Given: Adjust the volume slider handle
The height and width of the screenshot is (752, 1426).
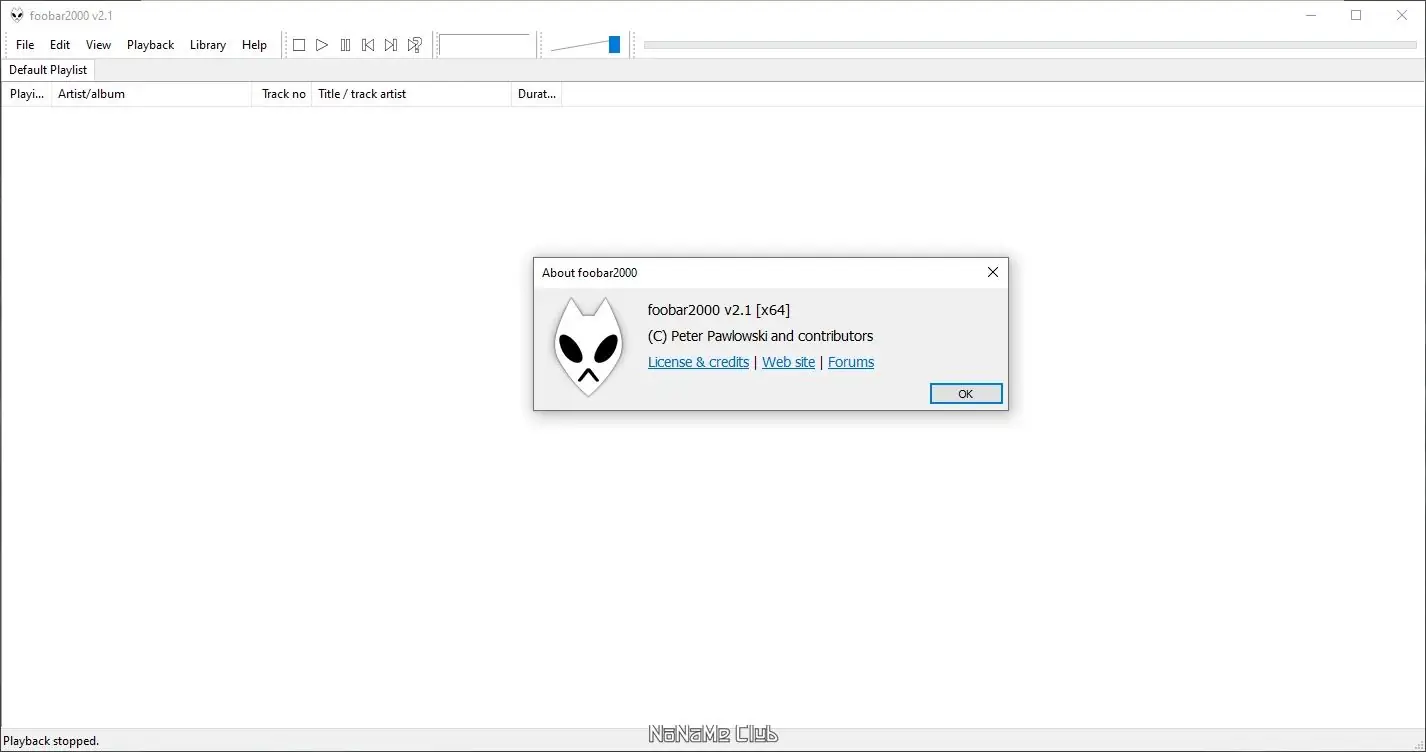Looking at the screenshot, I should 614,45.
